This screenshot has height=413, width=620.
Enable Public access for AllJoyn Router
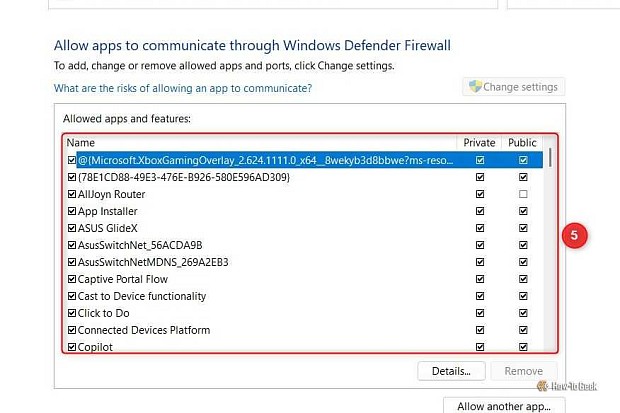tap(523, 194)
